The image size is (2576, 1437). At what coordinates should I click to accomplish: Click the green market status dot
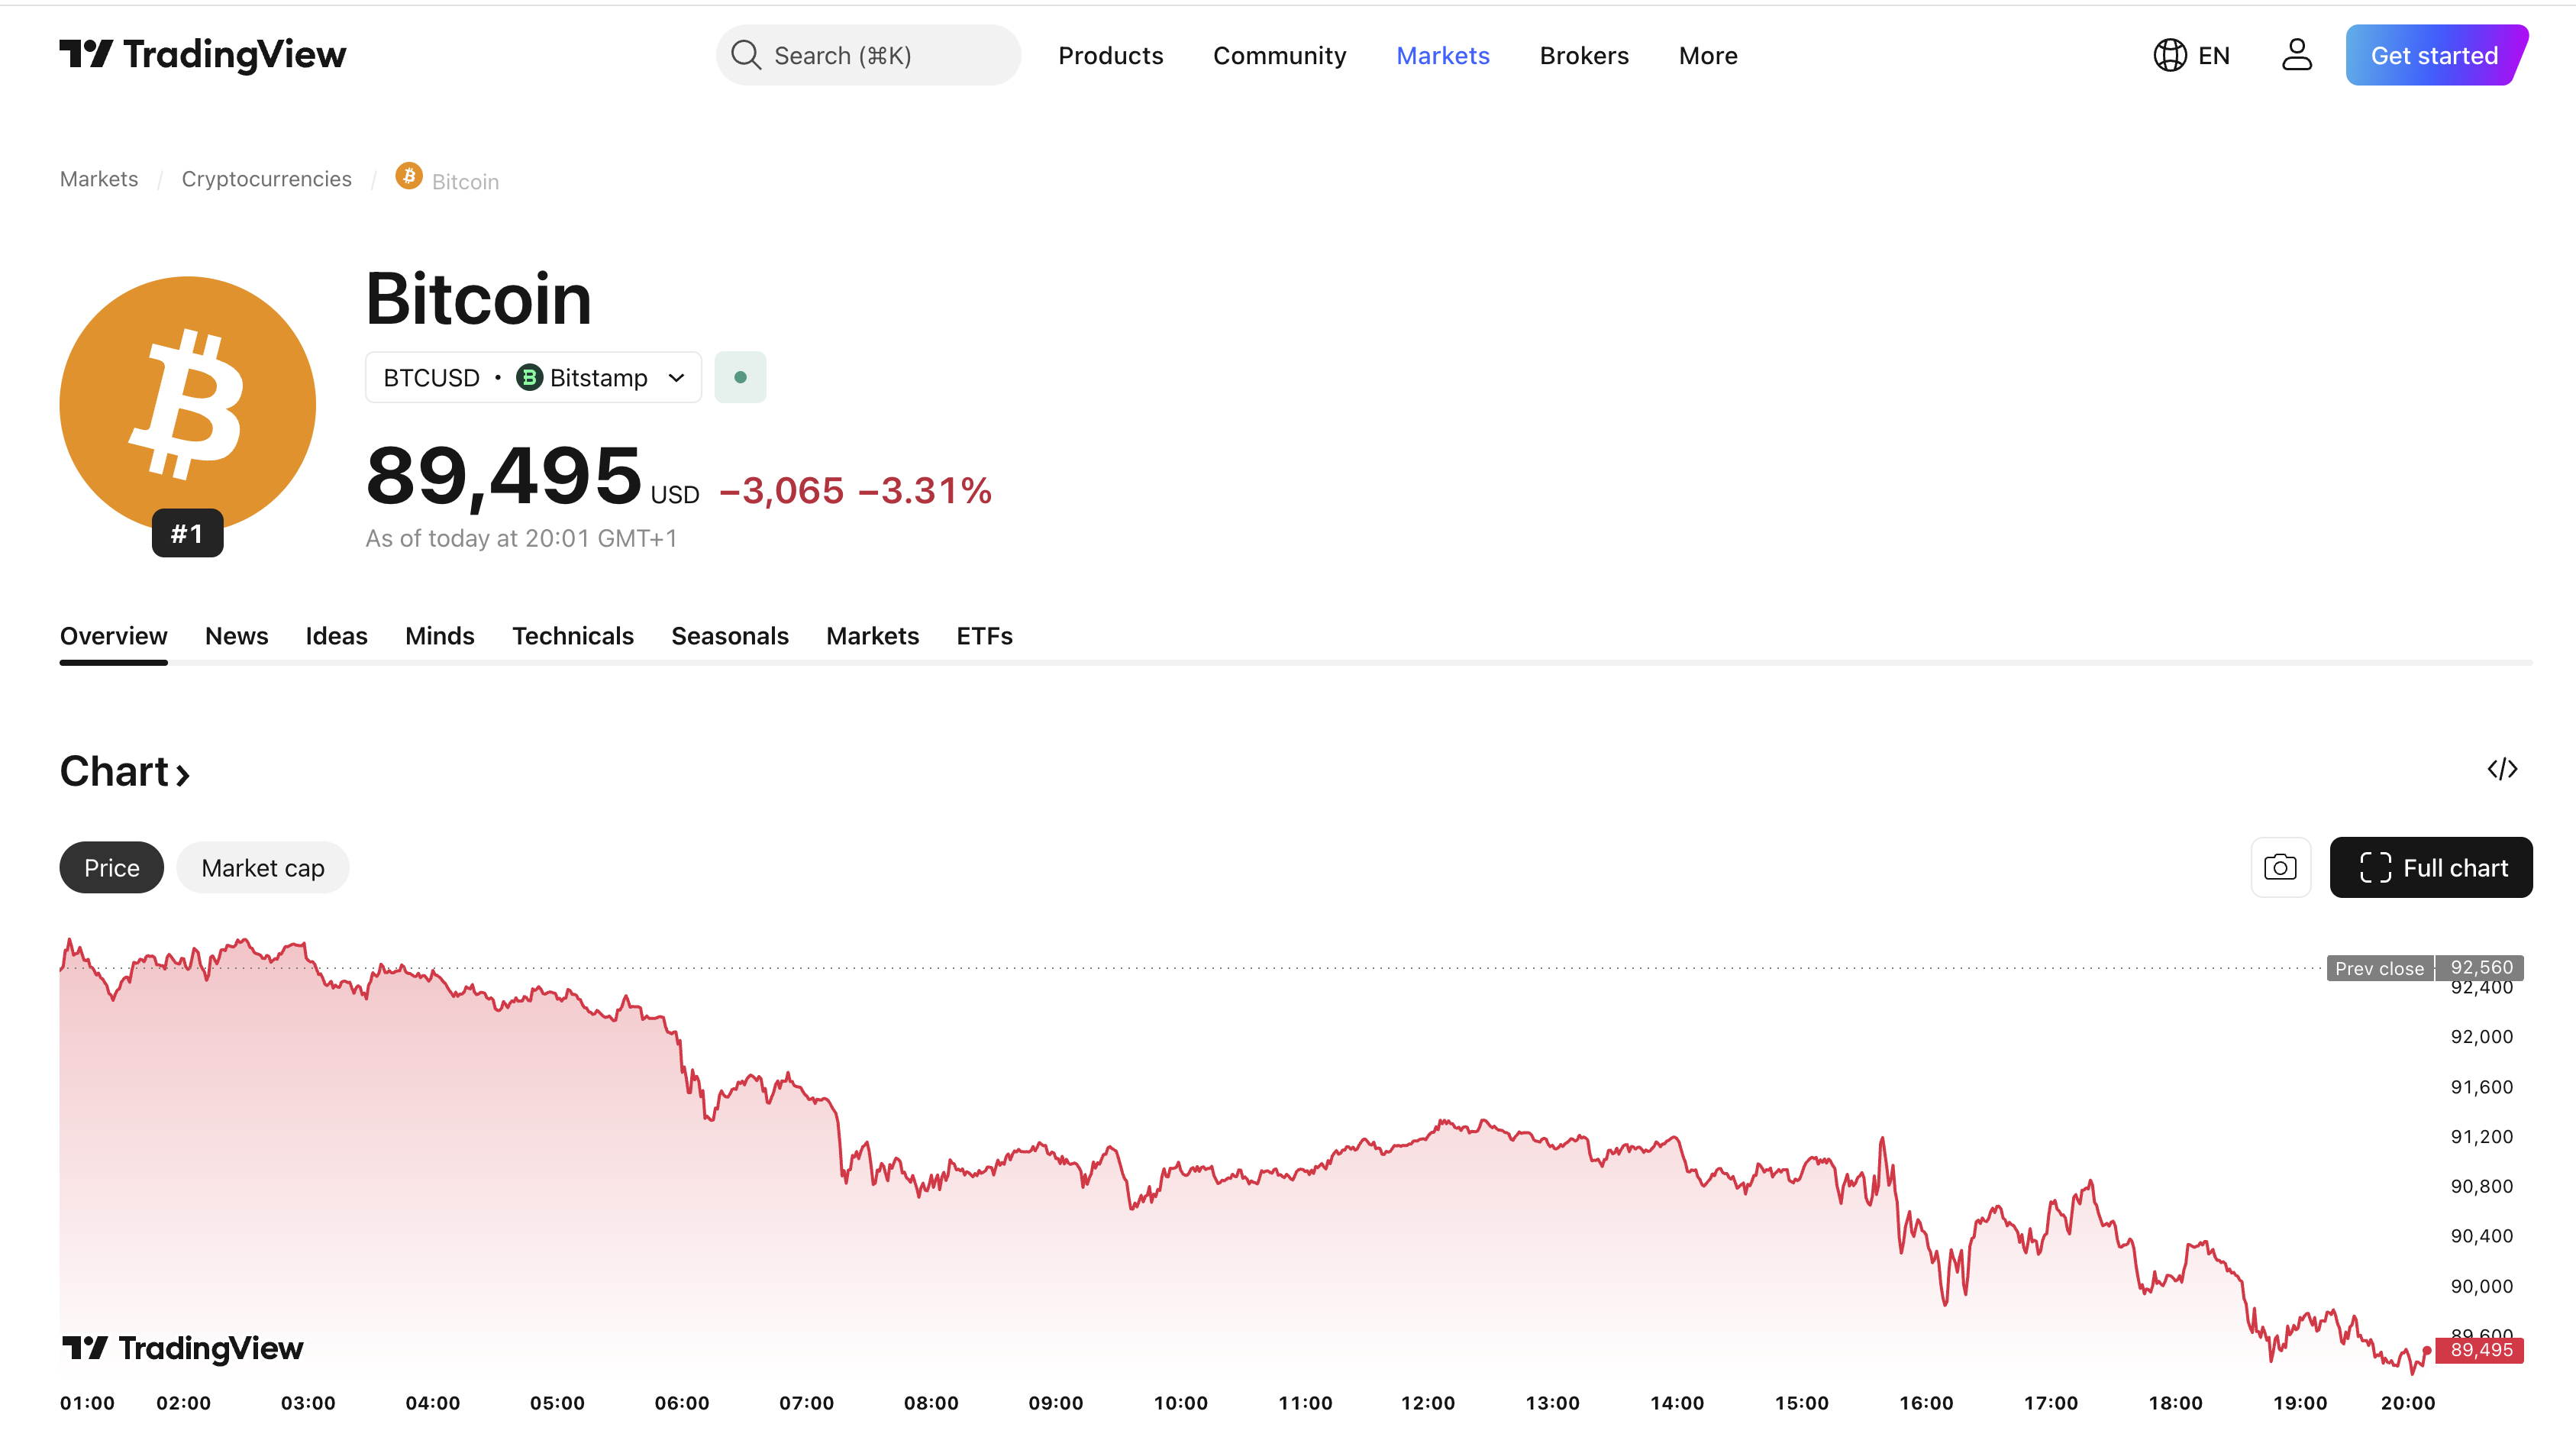point(740,377)
